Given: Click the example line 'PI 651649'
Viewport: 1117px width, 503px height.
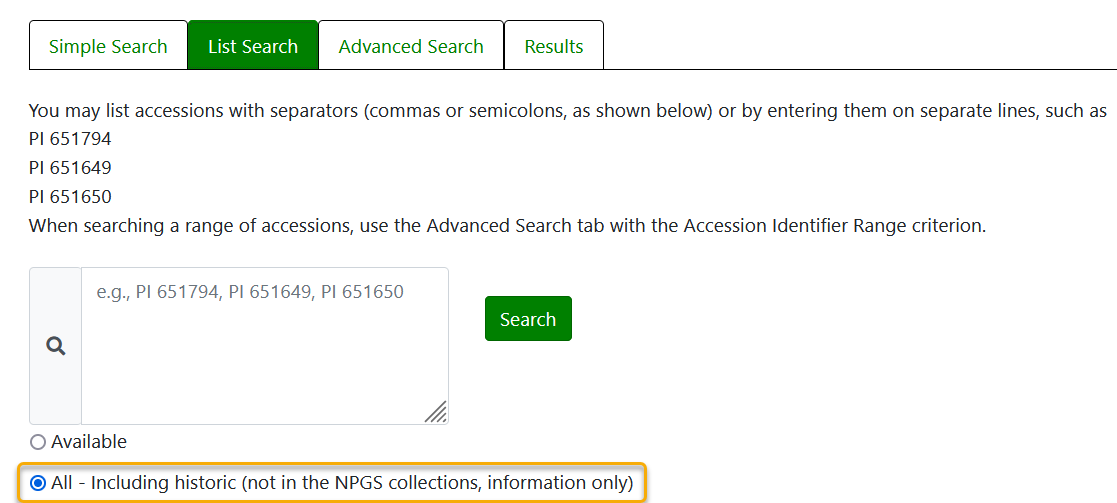Looking at the screenshot, I should point(70,168).
